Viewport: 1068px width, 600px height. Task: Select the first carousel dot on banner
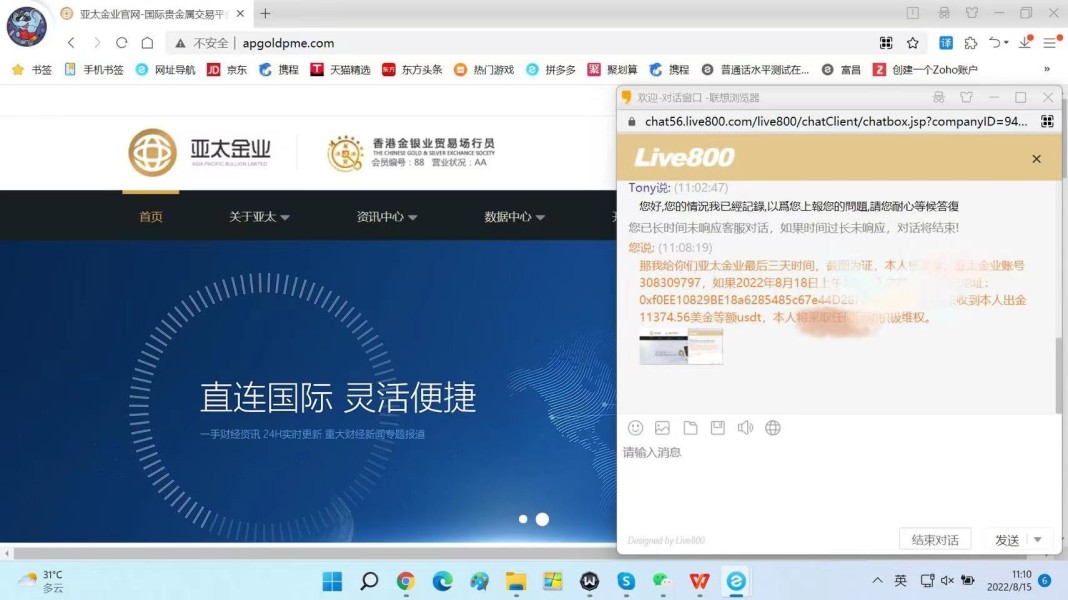coord(523,519)
